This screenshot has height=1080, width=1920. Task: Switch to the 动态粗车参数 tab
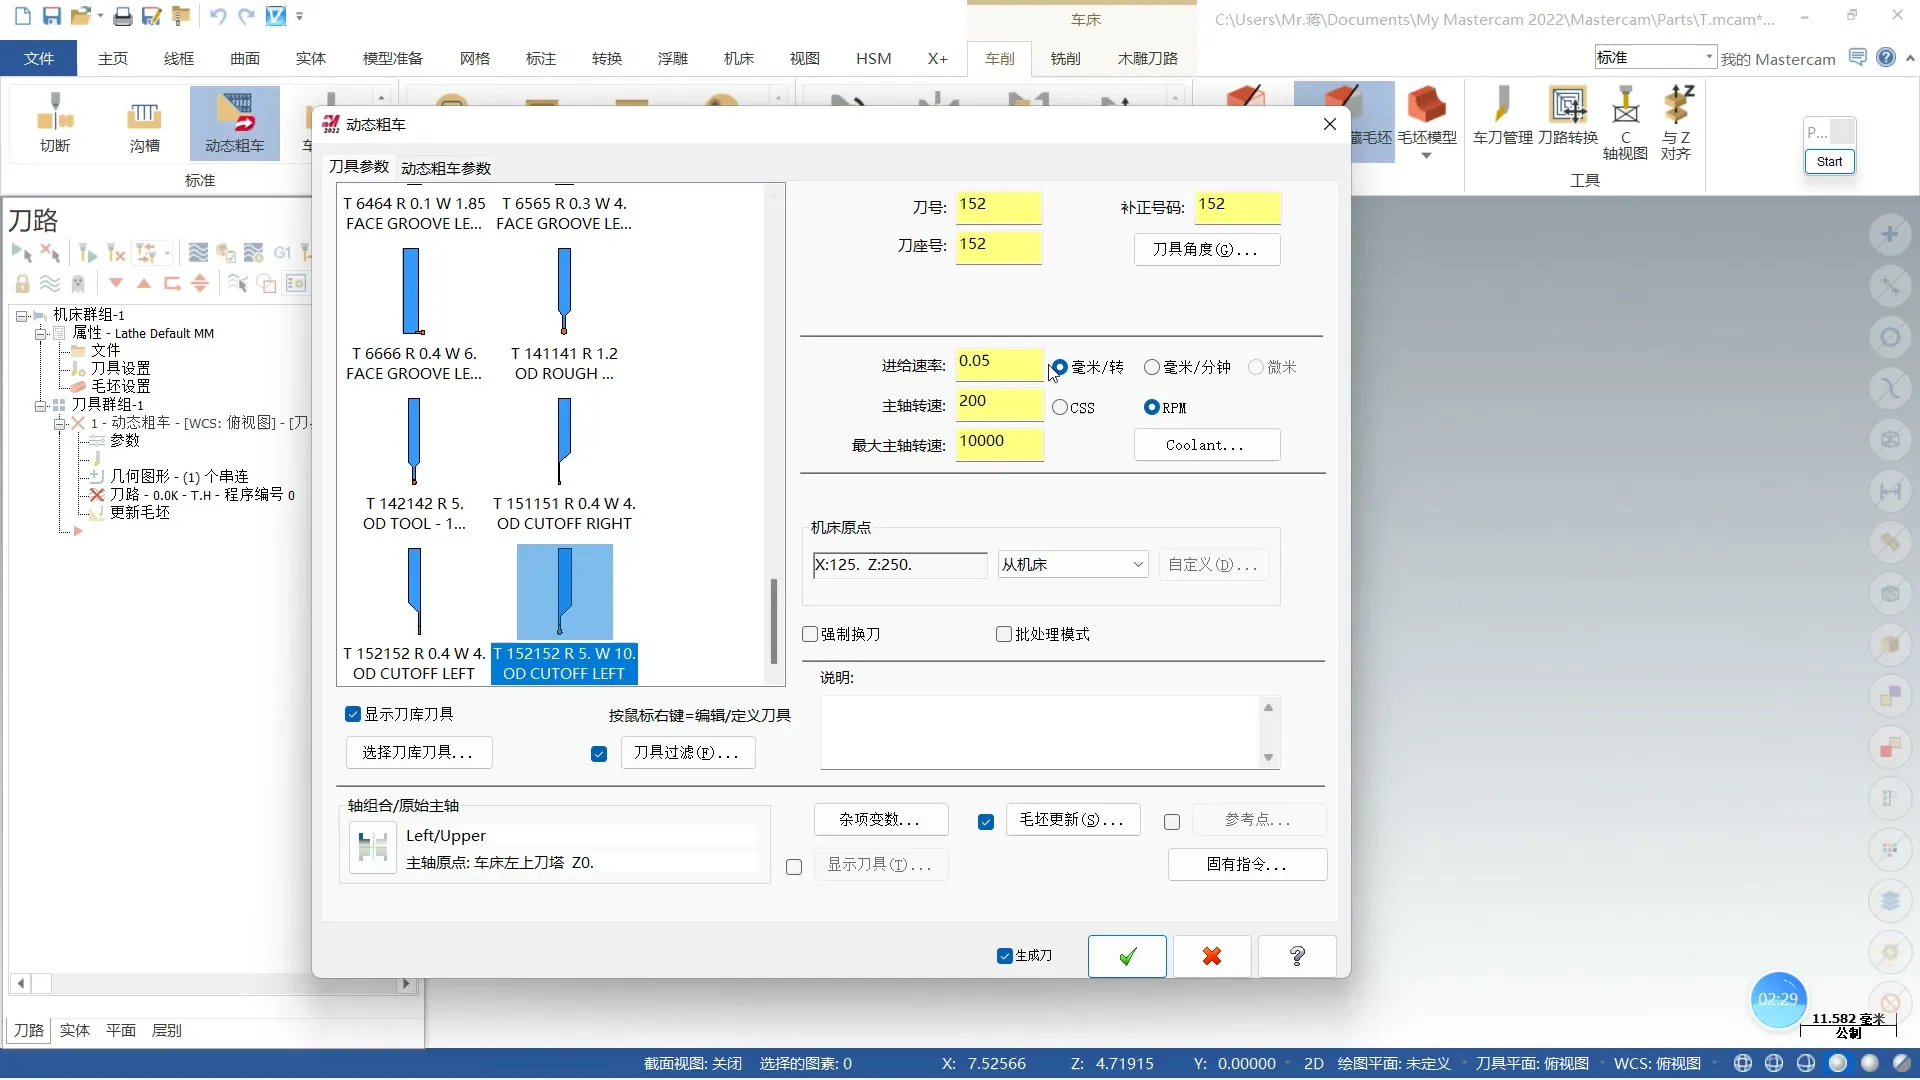click(446, 168)
